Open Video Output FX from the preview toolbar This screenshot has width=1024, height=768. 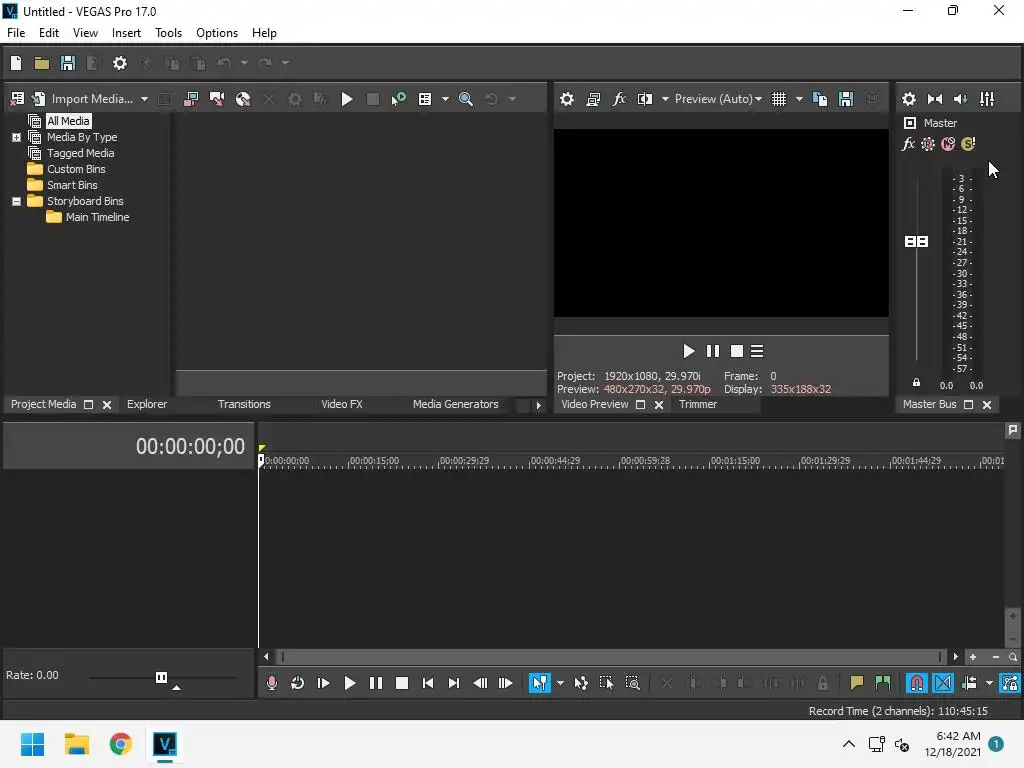[x=618, y=99]
